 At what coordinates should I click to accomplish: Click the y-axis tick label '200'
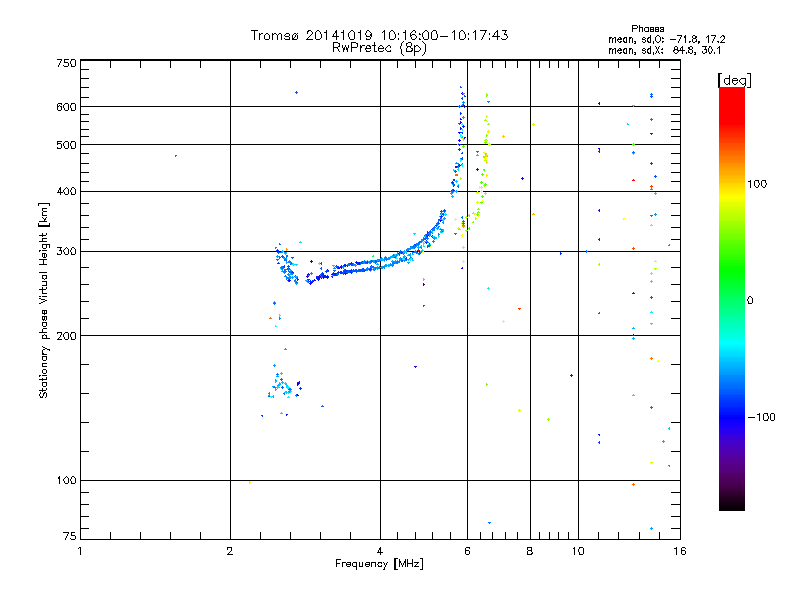67,336
